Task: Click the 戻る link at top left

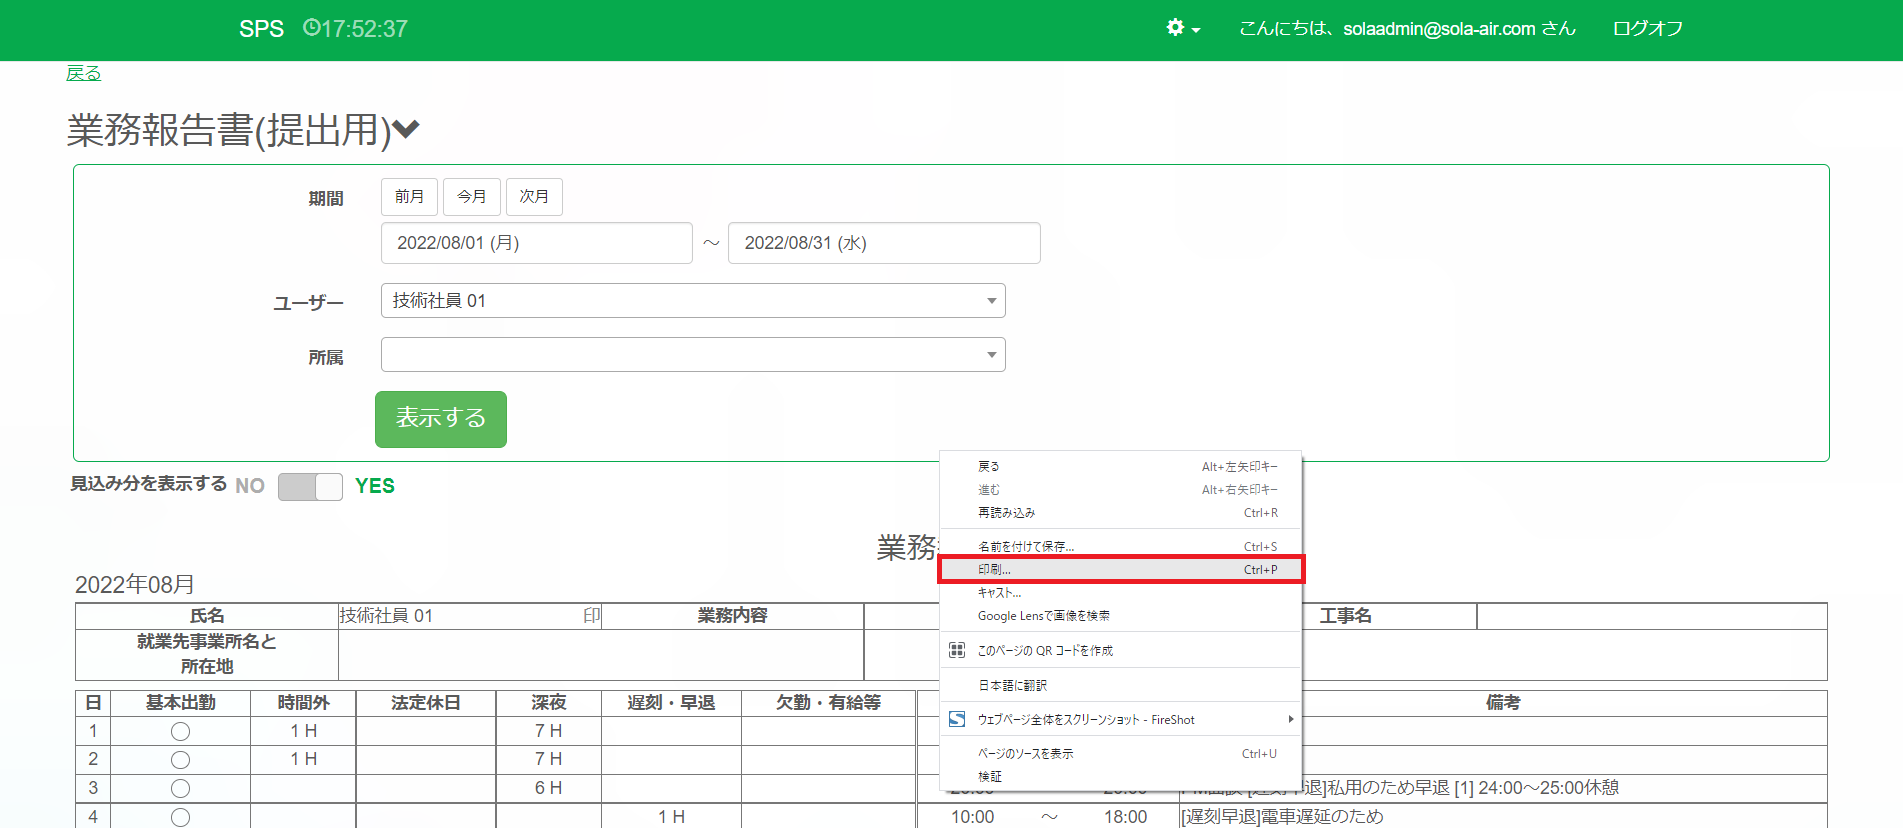Action: coord(83,73)
